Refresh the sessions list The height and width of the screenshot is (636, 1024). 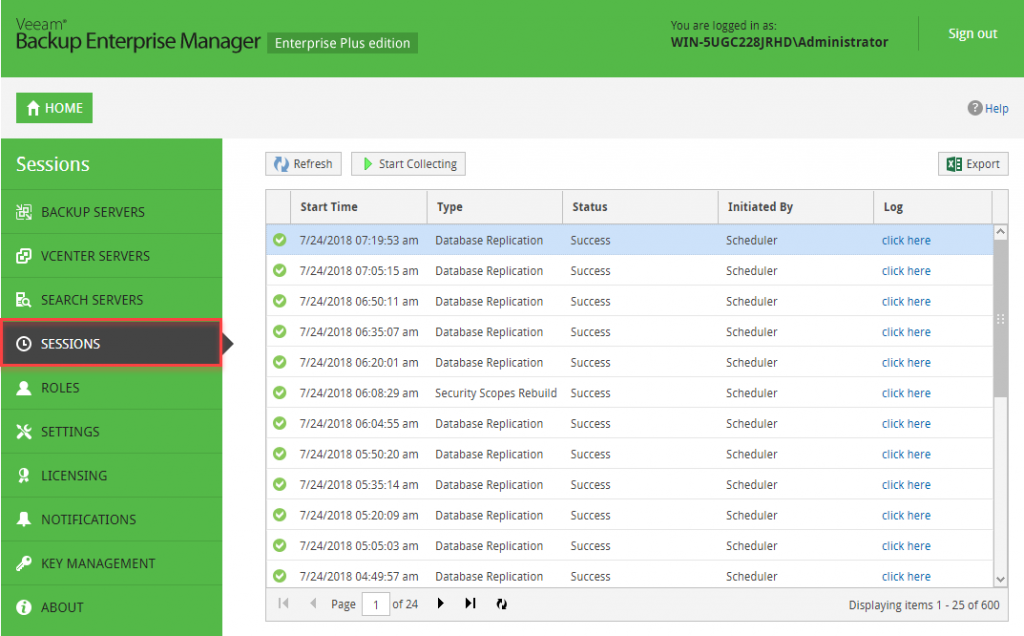coord(303,163)
